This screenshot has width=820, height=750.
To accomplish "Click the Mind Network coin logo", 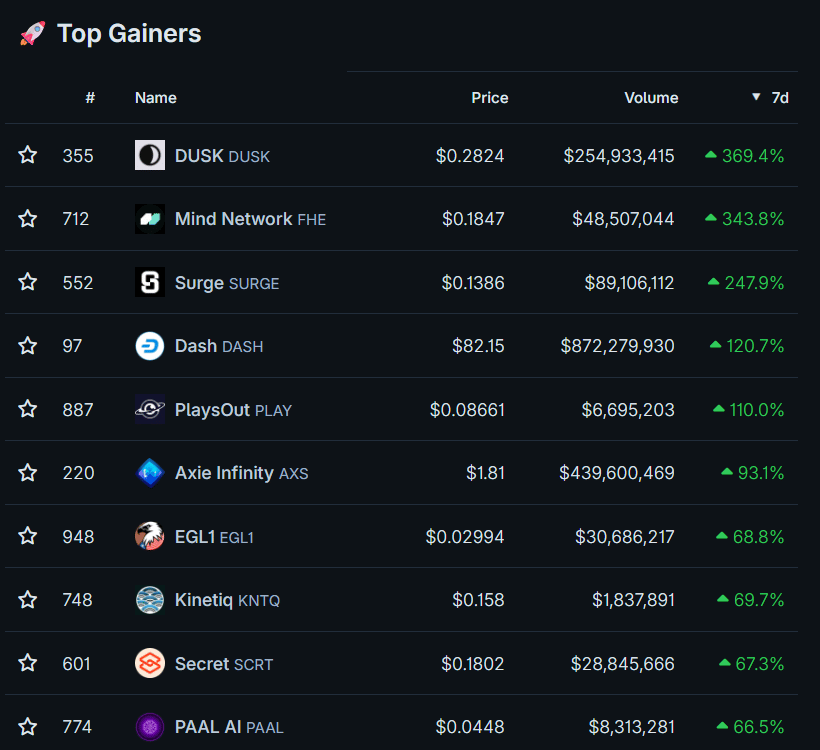I will [x=150, y=219].
